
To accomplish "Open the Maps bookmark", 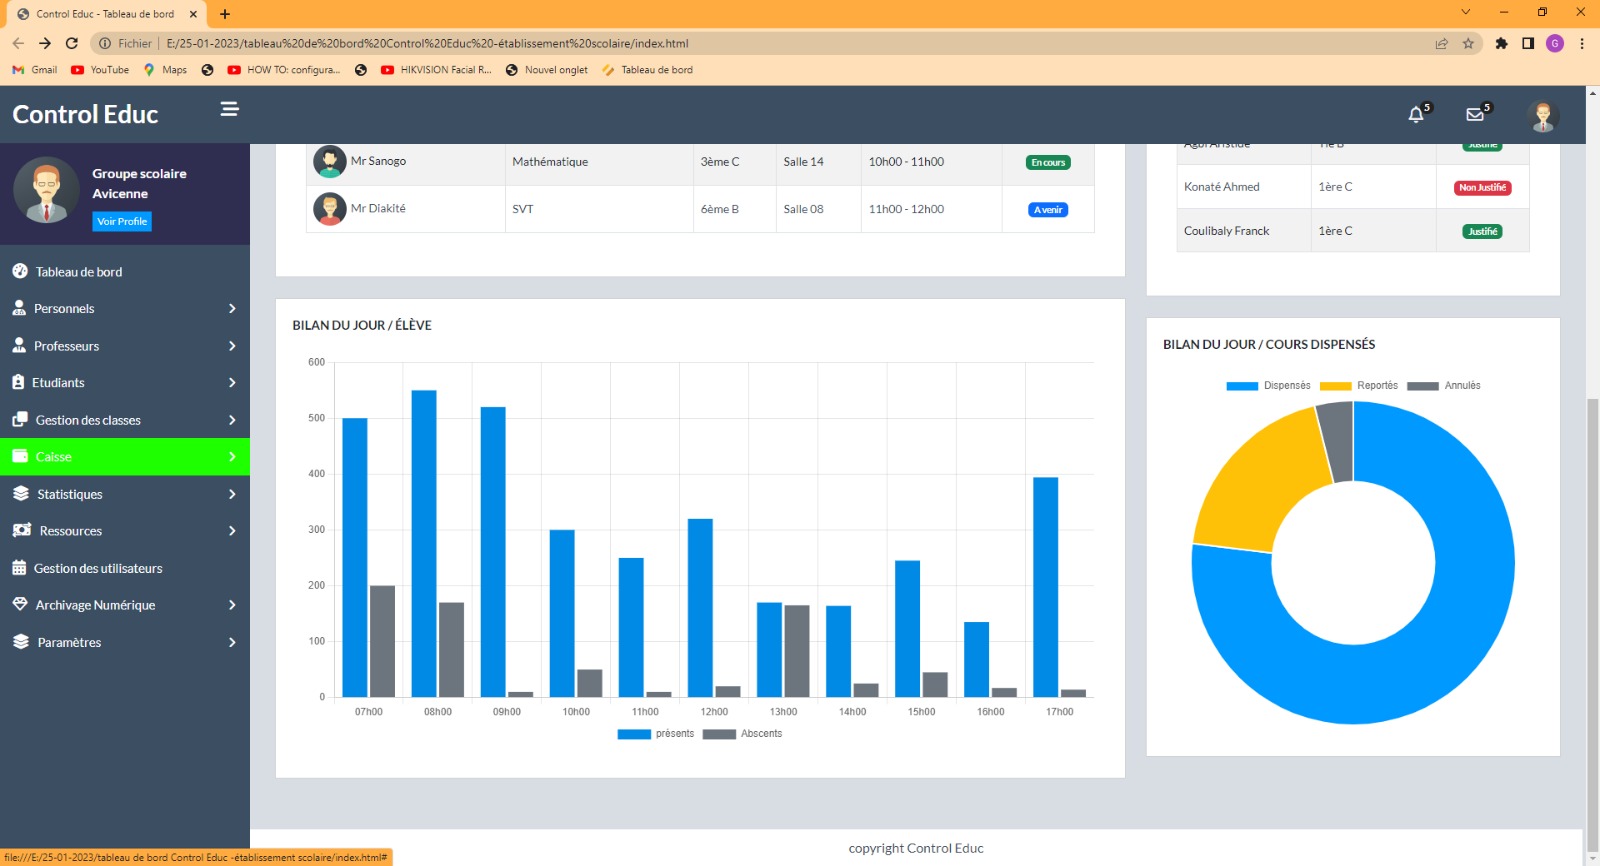I will coord(165,70).
